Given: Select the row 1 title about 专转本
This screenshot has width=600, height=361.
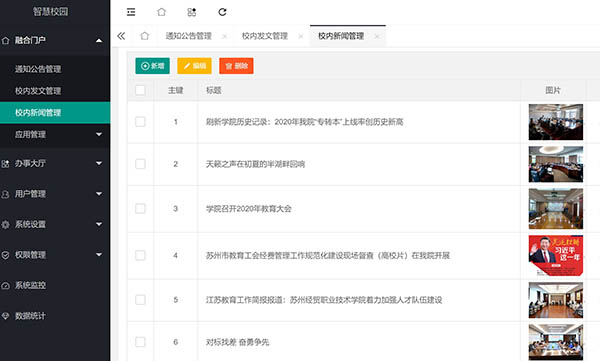Looking at the screenshot, I should (305, 122).
